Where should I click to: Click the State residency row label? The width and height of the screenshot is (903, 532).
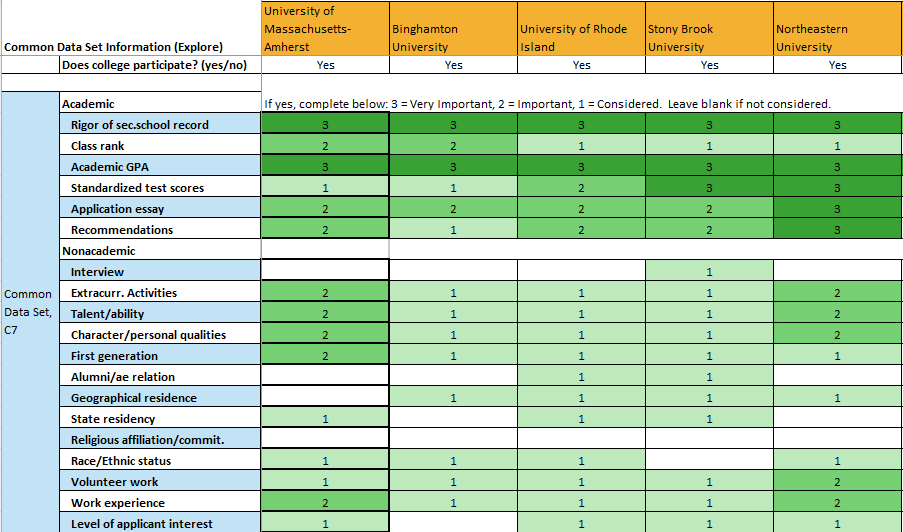tap(160, 419)
